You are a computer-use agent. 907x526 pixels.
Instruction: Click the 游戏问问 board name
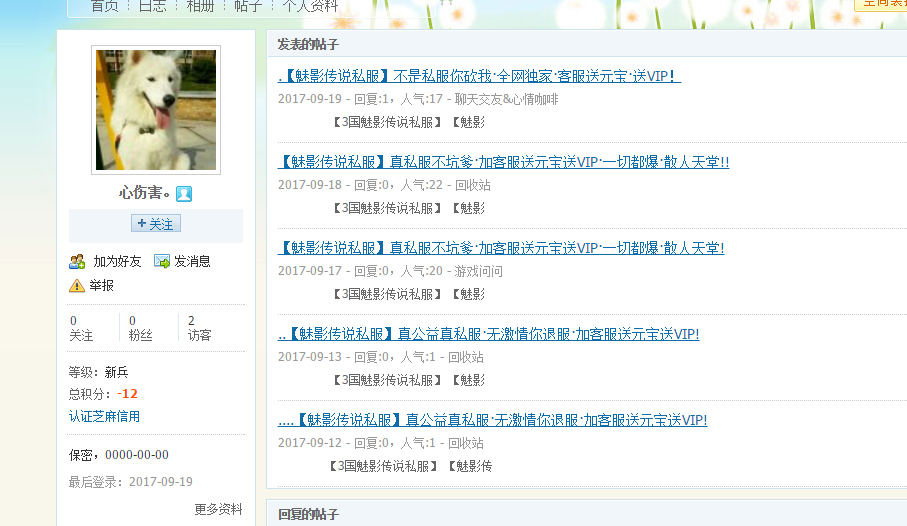pyautogui.click(x=478, y=271)
